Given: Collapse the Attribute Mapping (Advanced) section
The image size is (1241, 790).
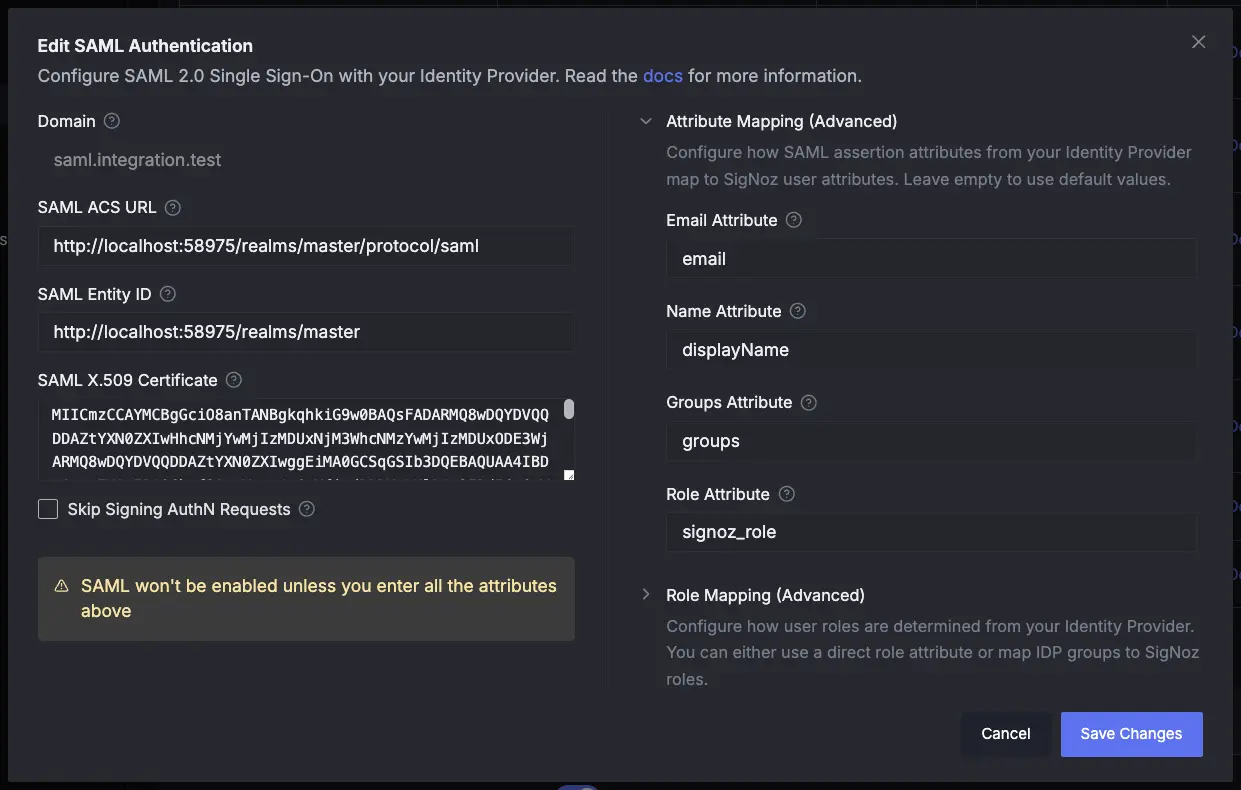Looking at the screenshot, I should [x=646, y=121].
